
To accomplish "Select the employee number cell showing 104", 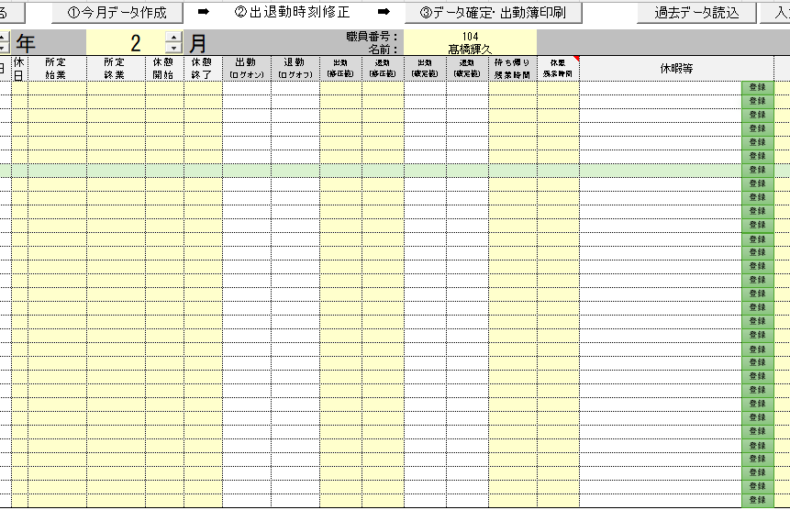I will 470,36.
